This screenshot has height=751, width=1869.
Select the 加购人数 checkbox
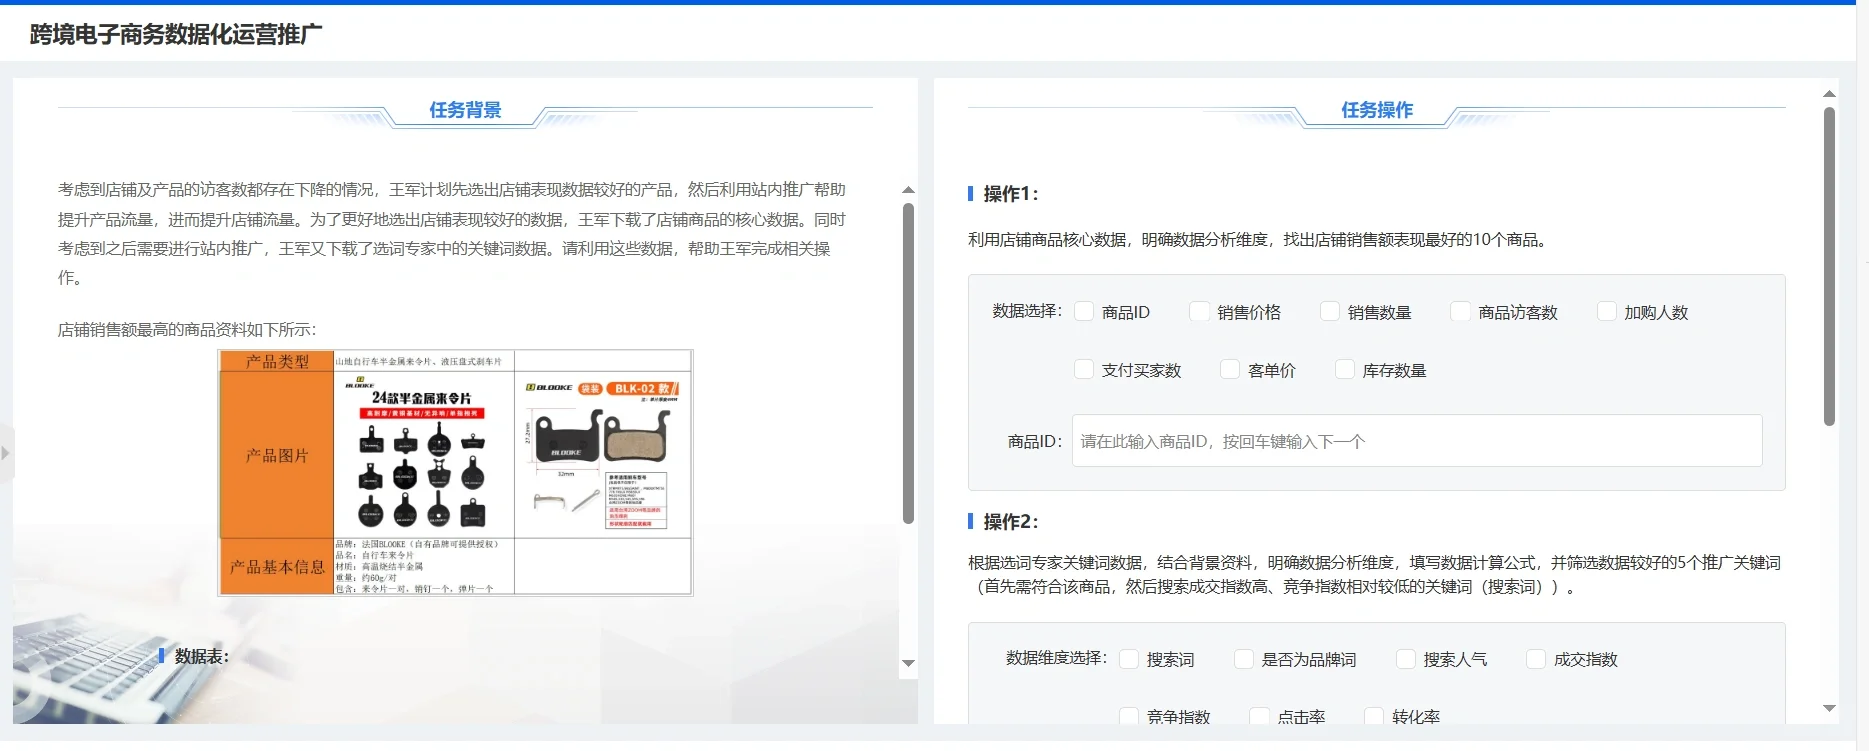tap(1607, 311)
